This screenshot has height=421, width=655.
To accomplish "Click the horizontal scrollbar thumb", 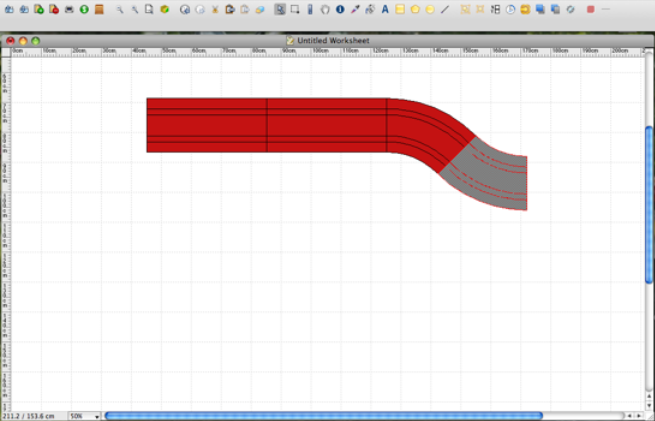I will (x=323, y=415).
